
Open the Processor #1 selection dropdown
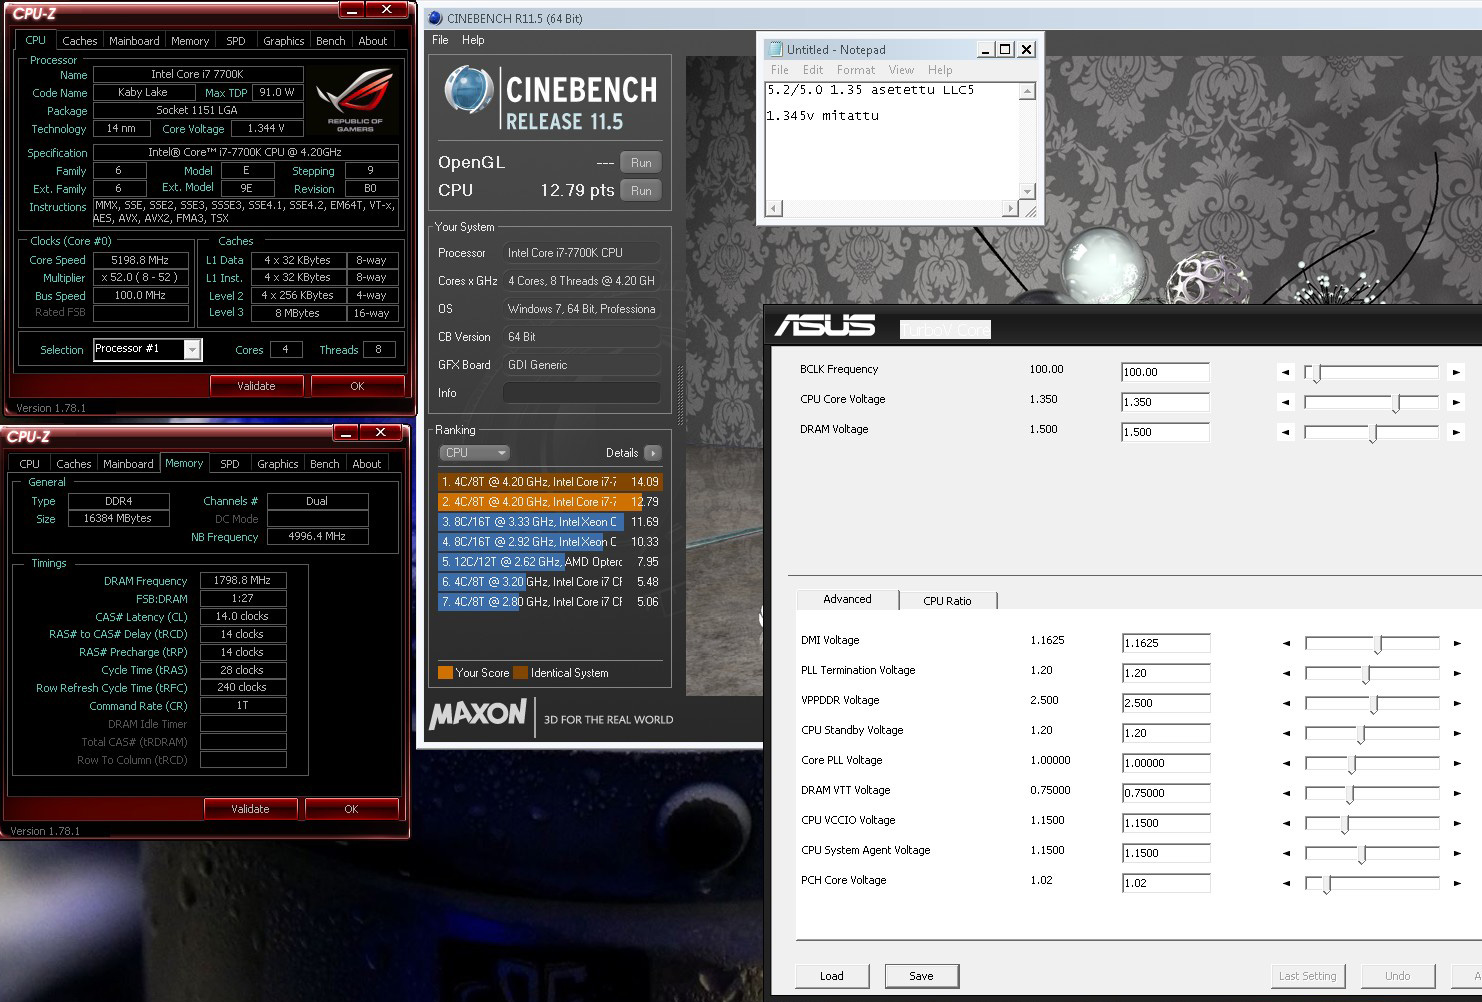(192, 349)
